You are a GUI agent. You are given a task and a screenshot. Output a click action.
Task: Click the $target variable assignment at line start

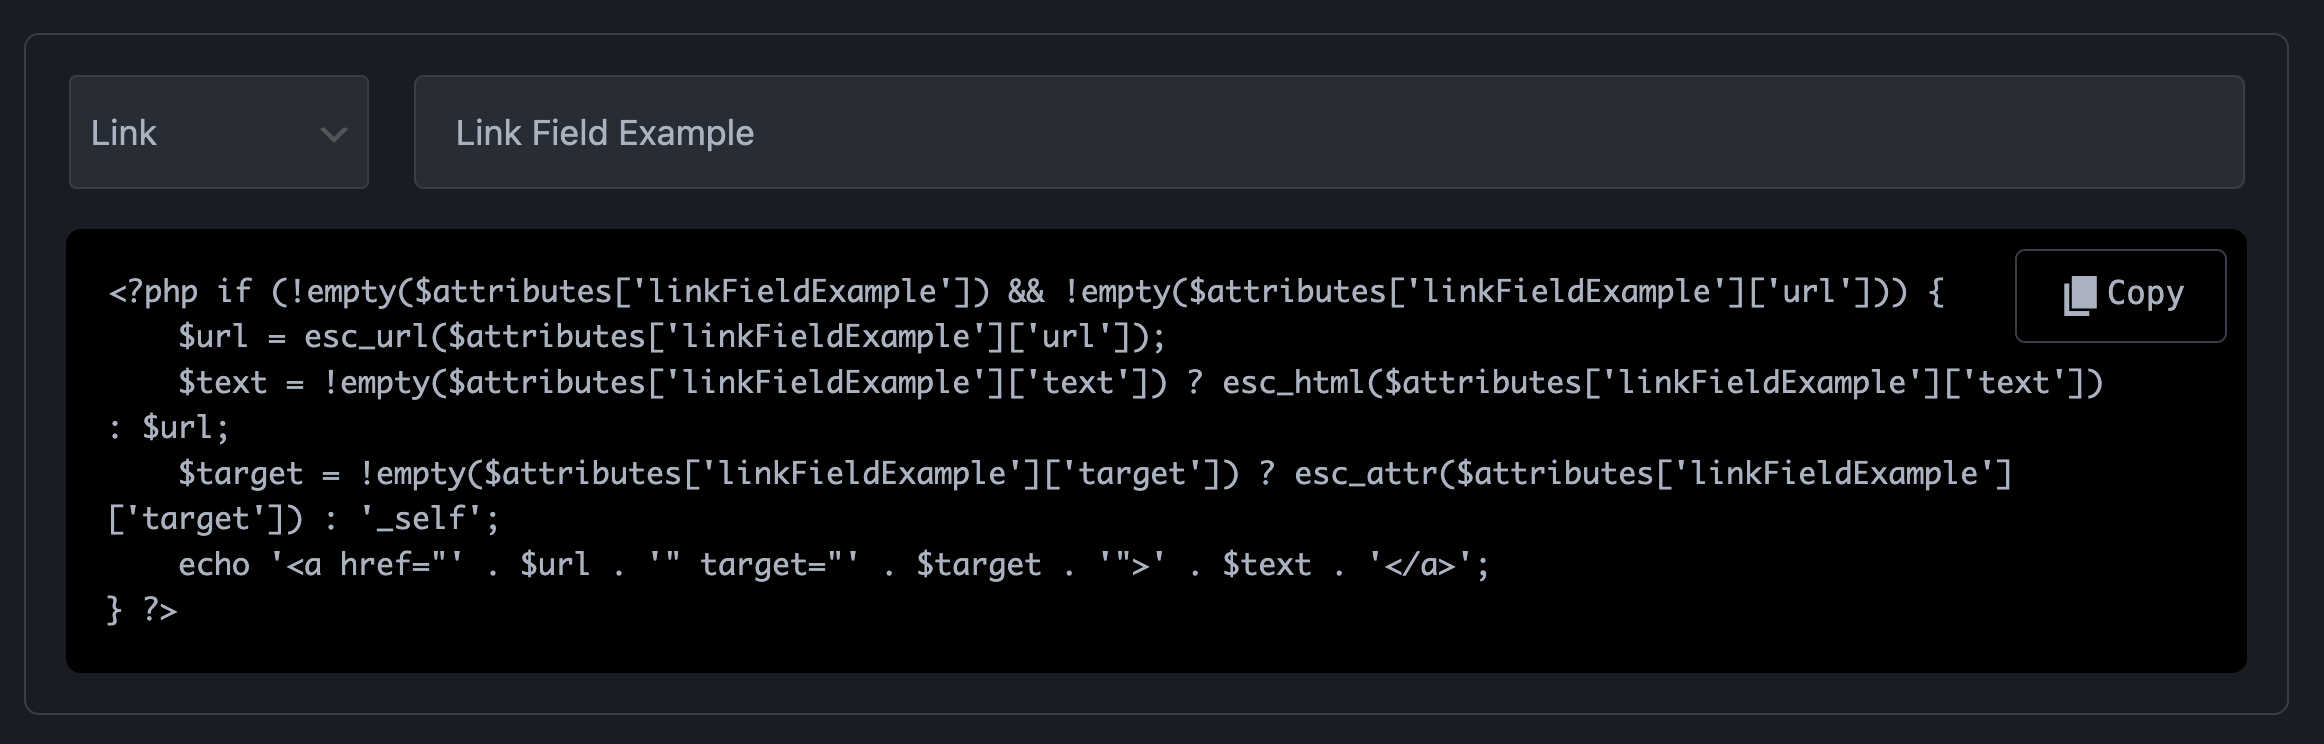[240, 474]
